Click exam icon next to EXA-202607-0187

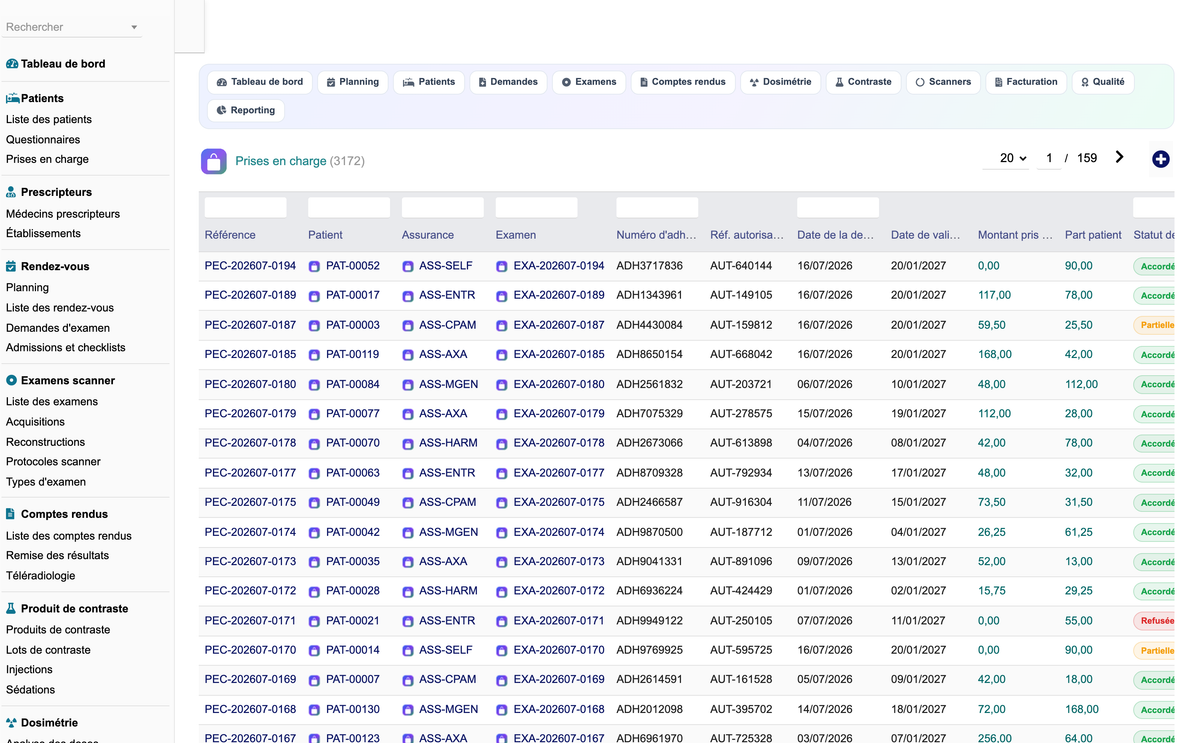pyautogui.click(x=502, y=326)
